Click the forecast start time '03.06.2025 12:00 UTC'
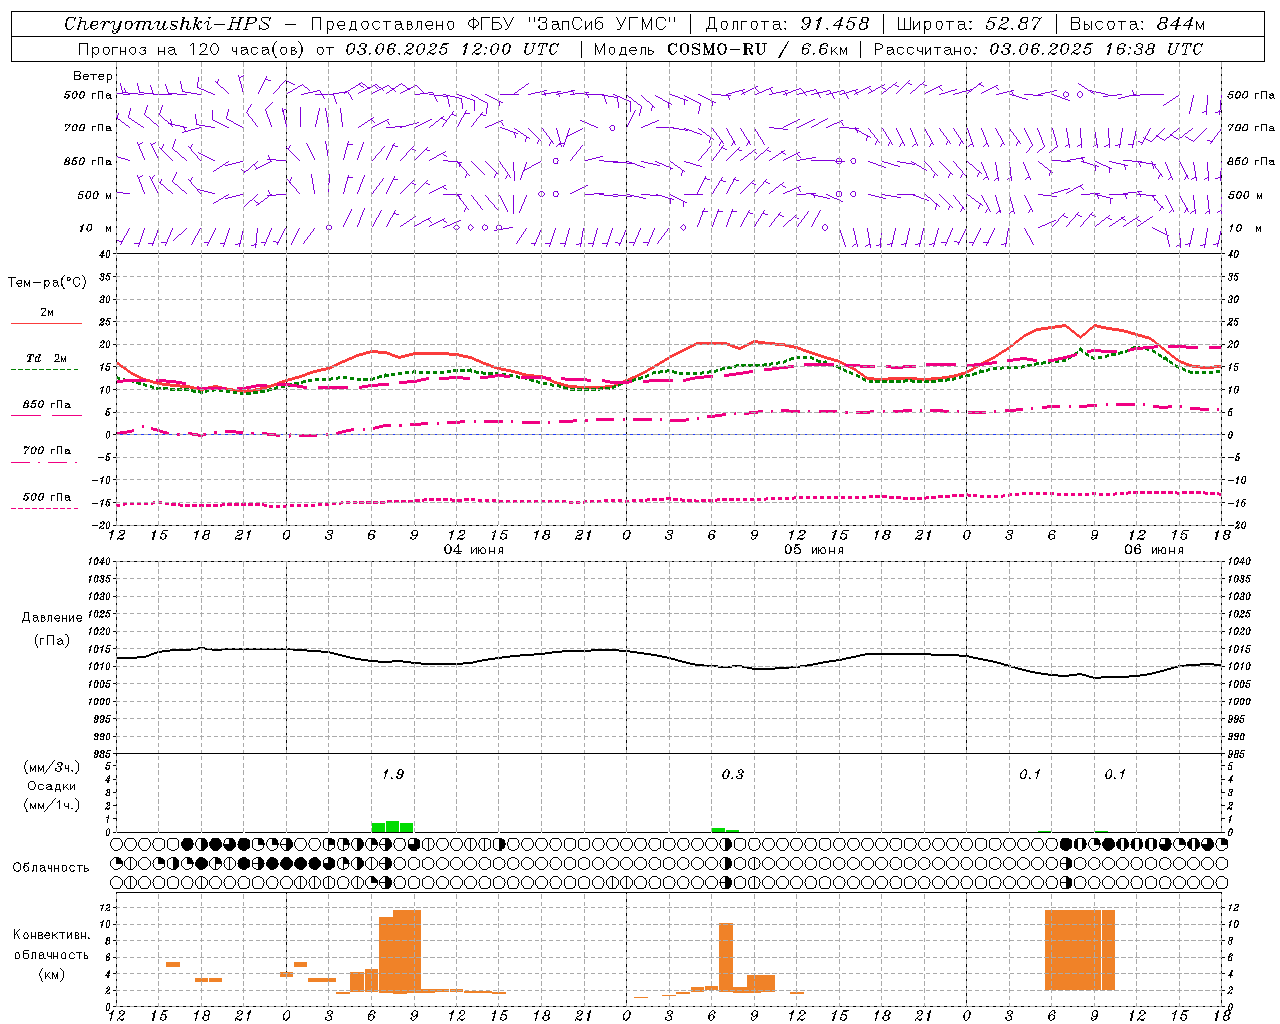 point(452,49)
